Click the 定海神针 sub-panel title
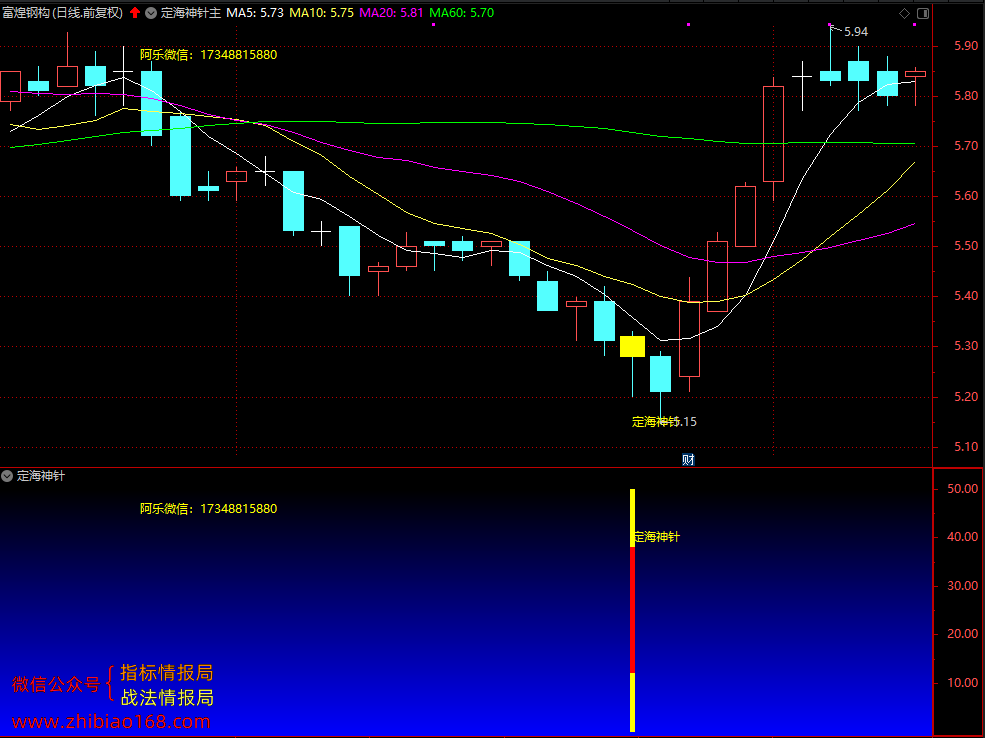This screenshot has height=738, width=985. (x=41, y=476)
